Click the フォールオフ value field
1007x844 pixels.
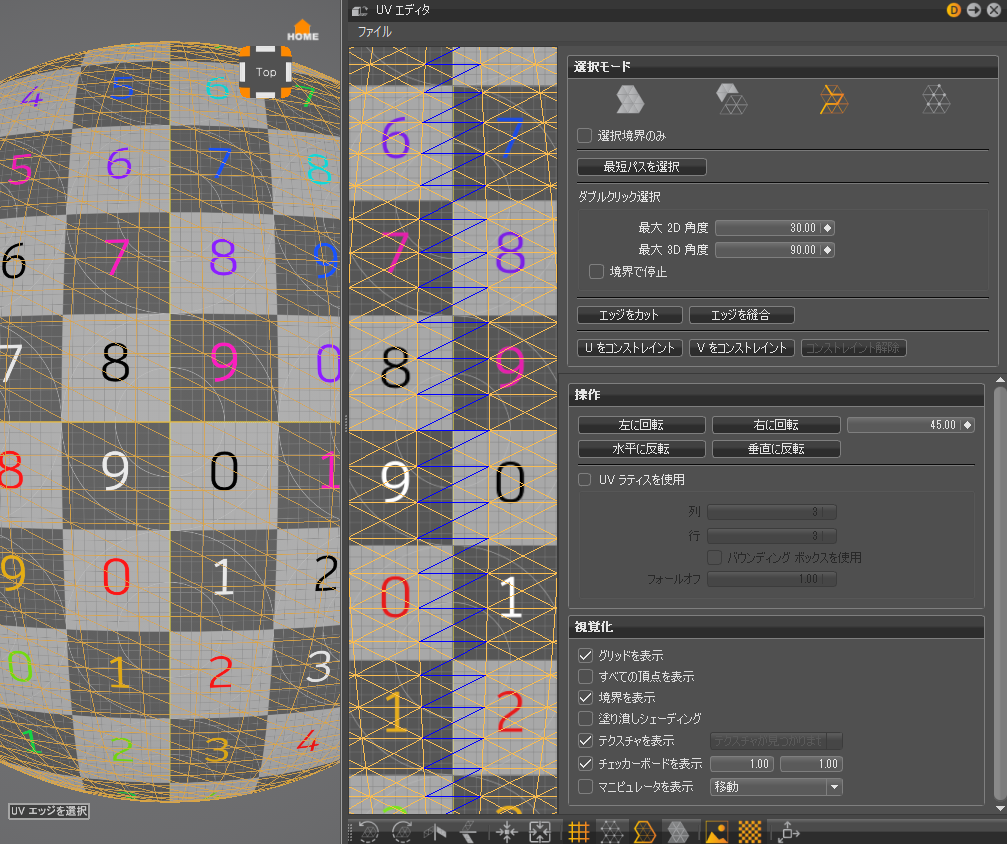pyautogui.click(x=771, y=579)
